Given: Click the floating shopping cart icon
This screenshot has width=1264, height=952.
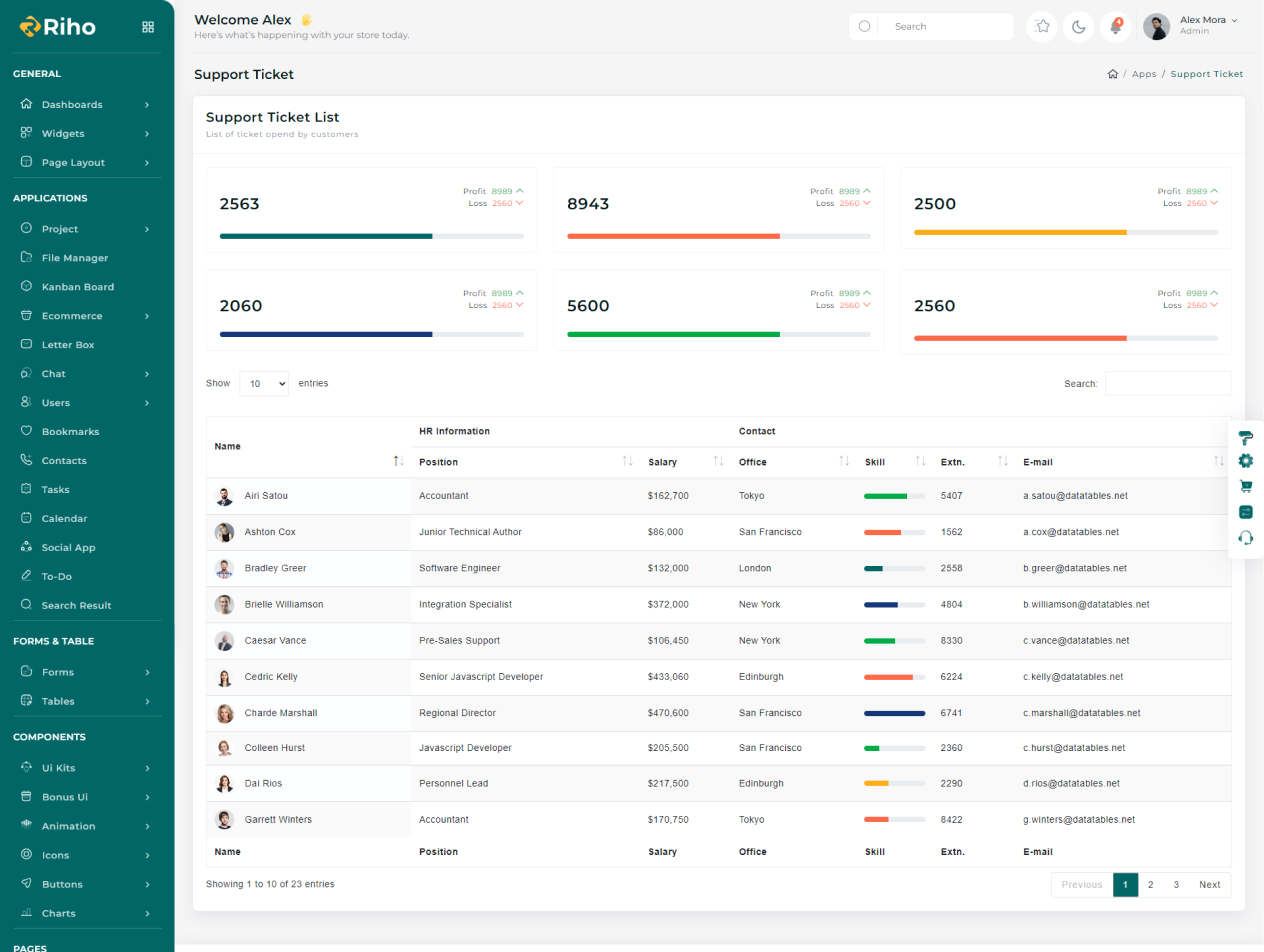Looking at the screenshot, I should tap(1245, 487).
